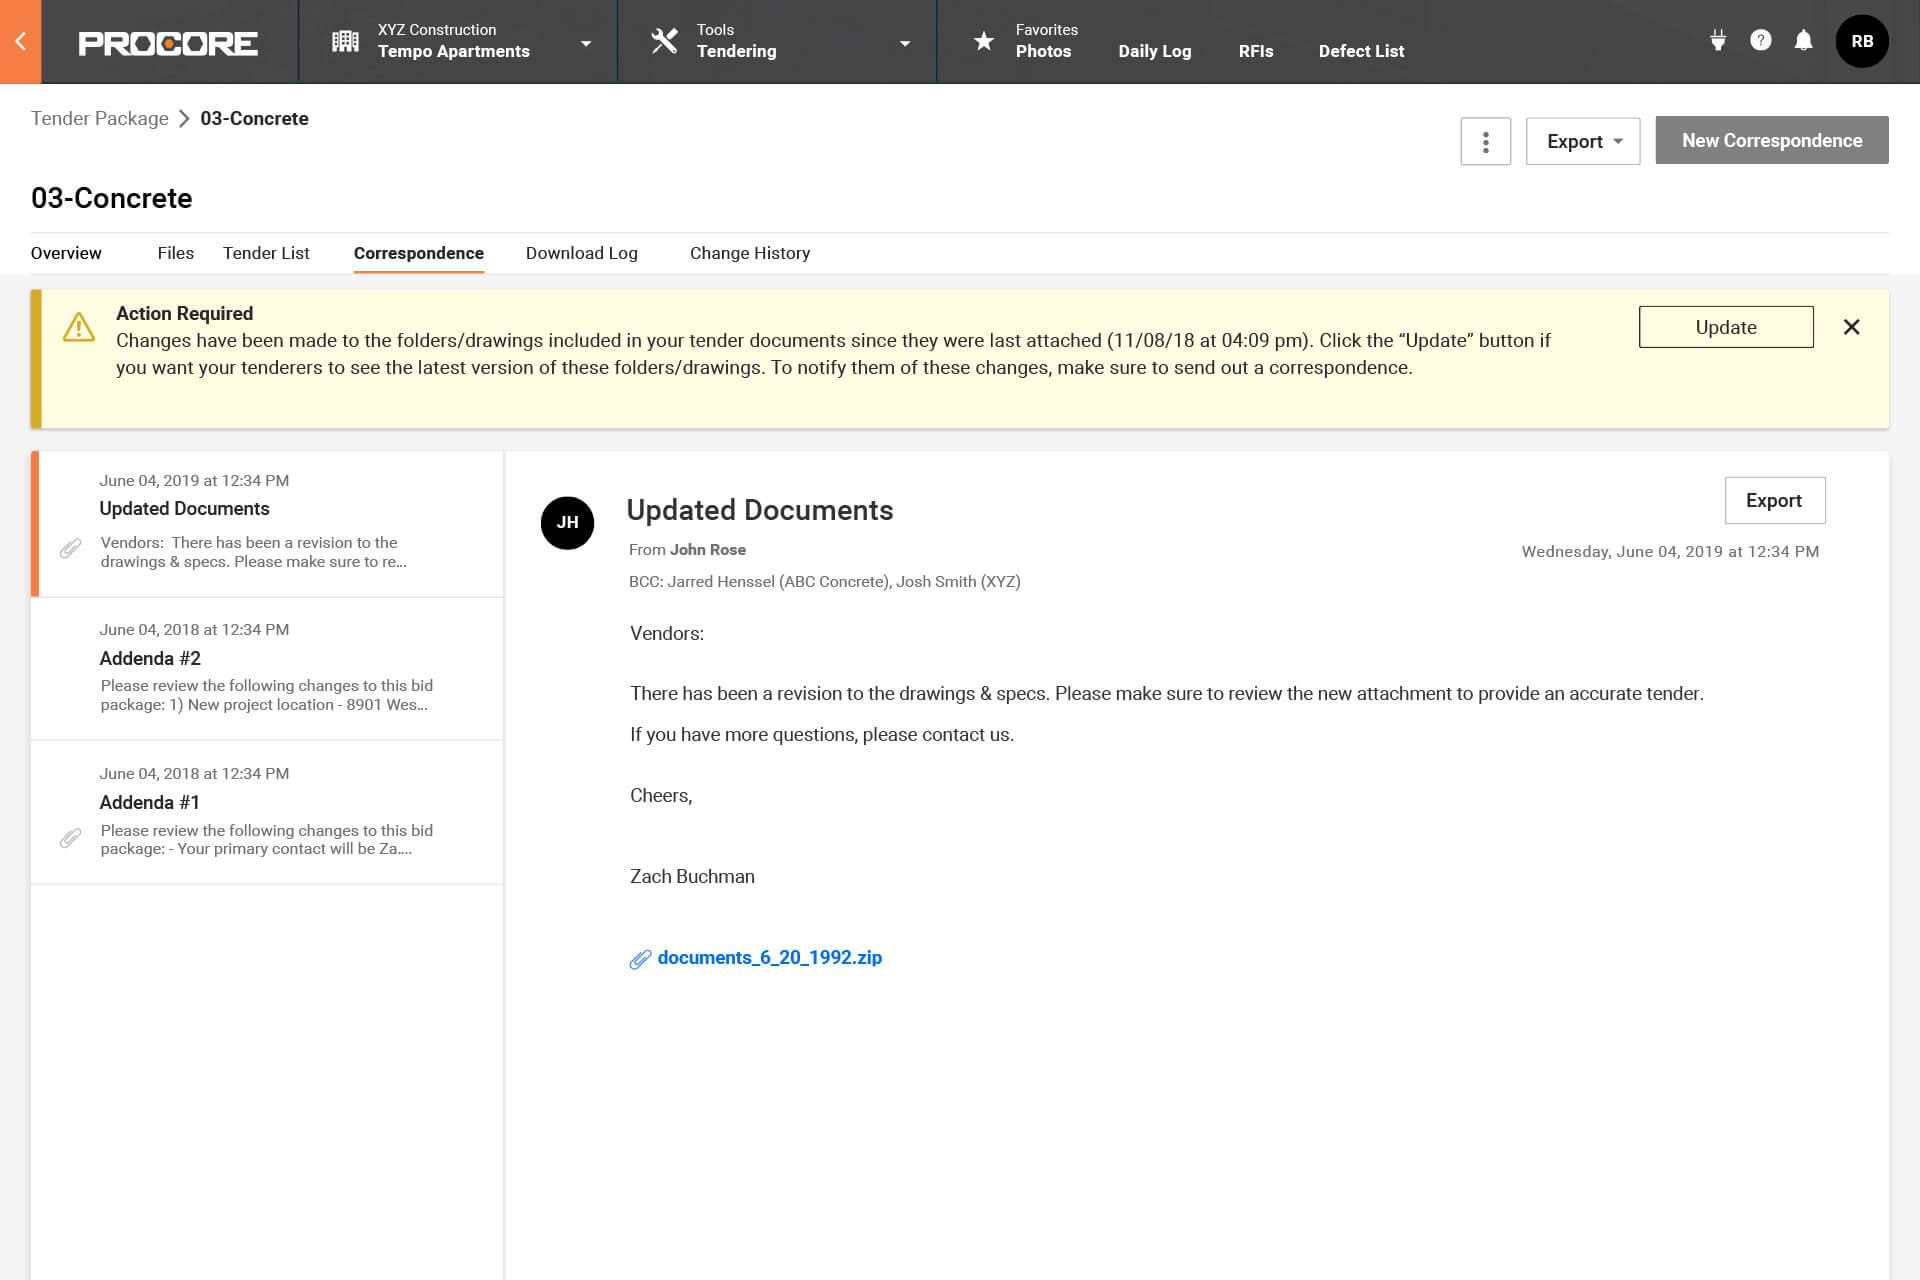Image resolution: width=1920 pixels, height=1280 pixels.
Task: Dismiss the Action Required banner
Action: pyautogui.click(x=1851, y=327)
